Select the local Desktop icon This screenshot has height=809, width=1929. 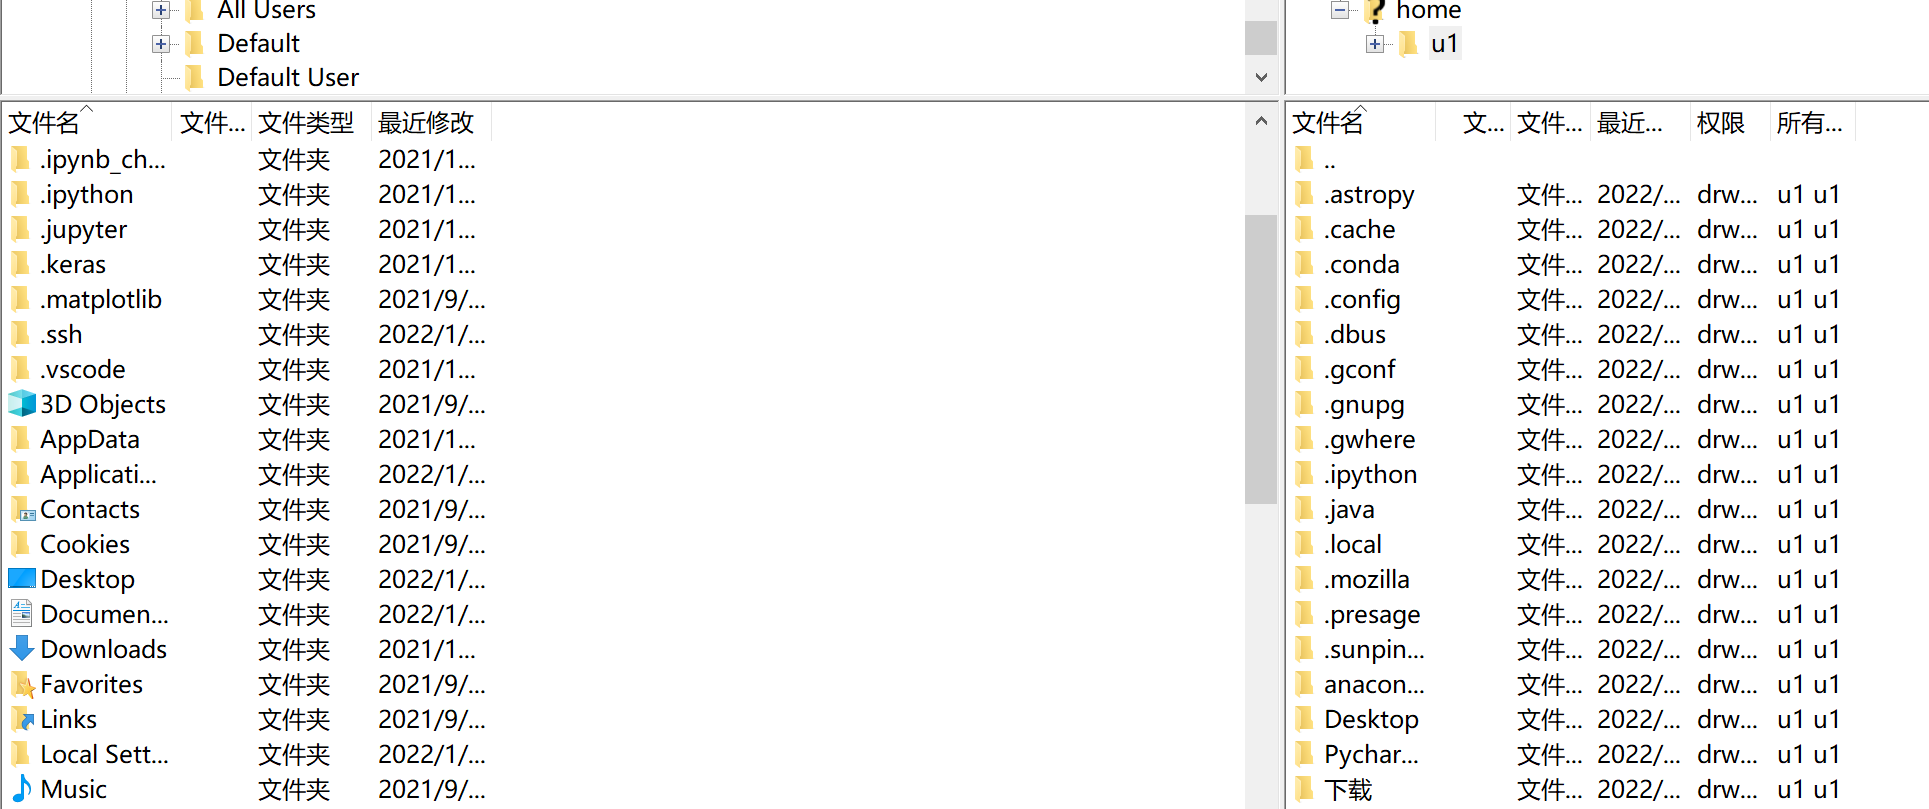(x=22, y=579)
